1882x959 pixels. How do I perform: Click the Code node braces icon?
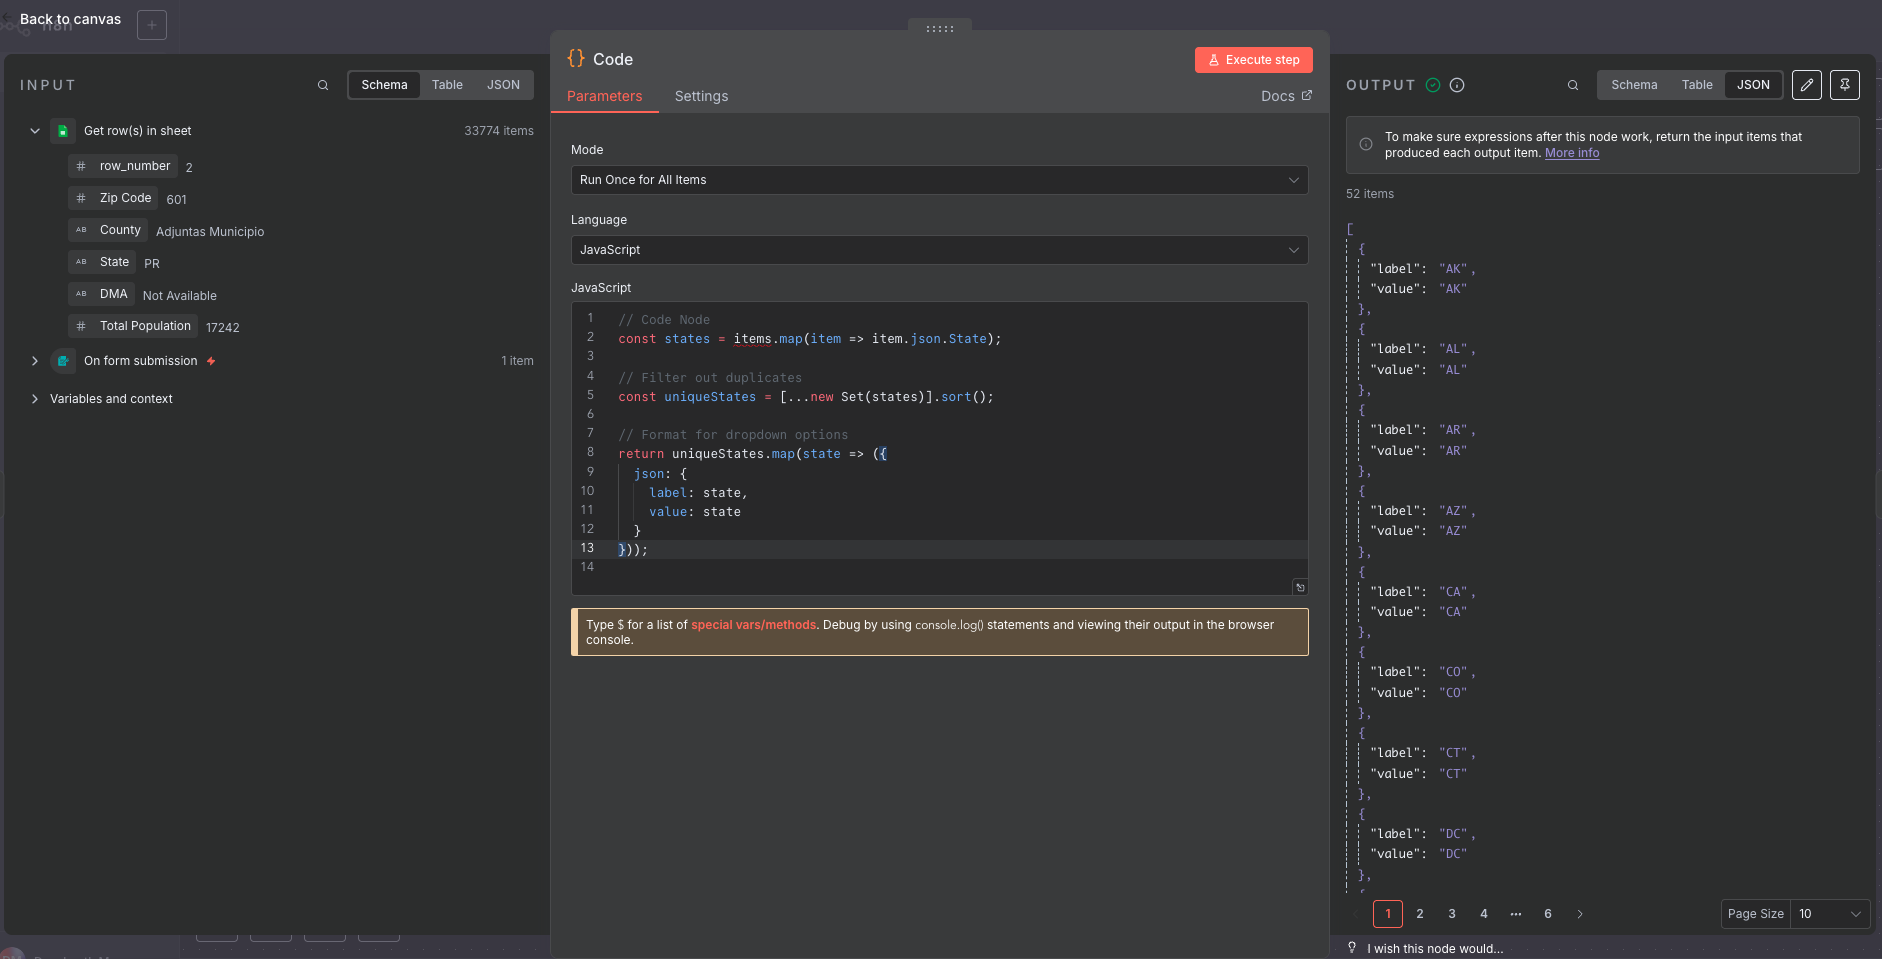[x=575, y=59]
